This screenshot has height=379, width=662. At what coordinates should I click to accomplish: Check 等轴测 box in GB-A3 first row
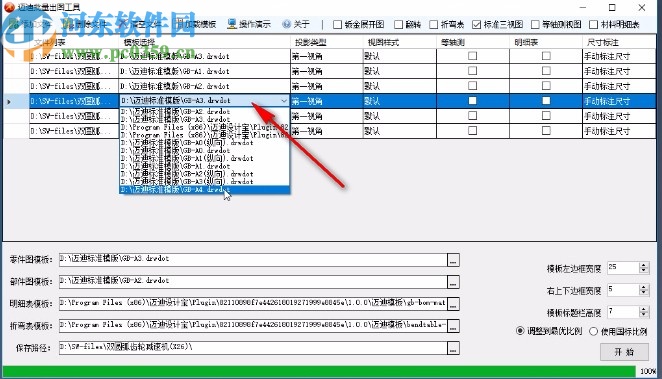(472, 56)
